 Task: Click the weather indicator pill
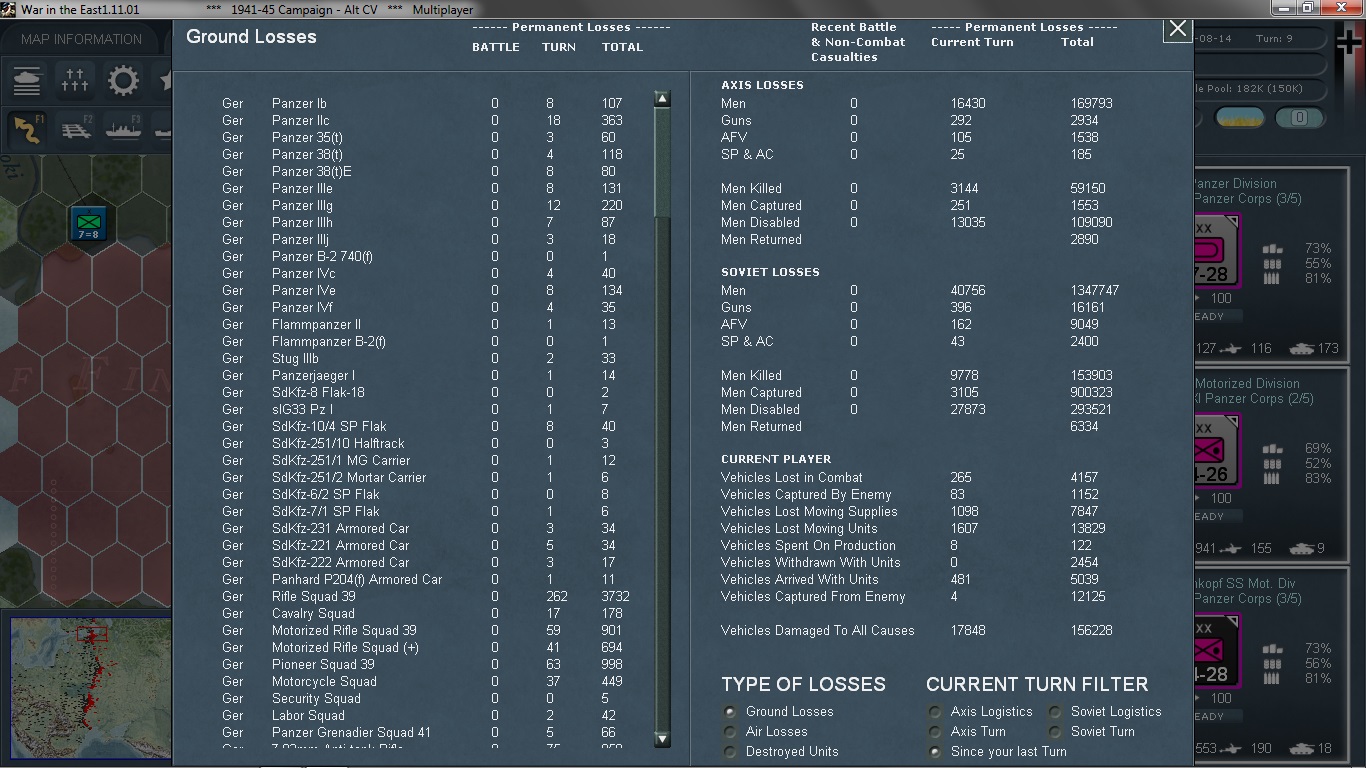coord(1239,117)
